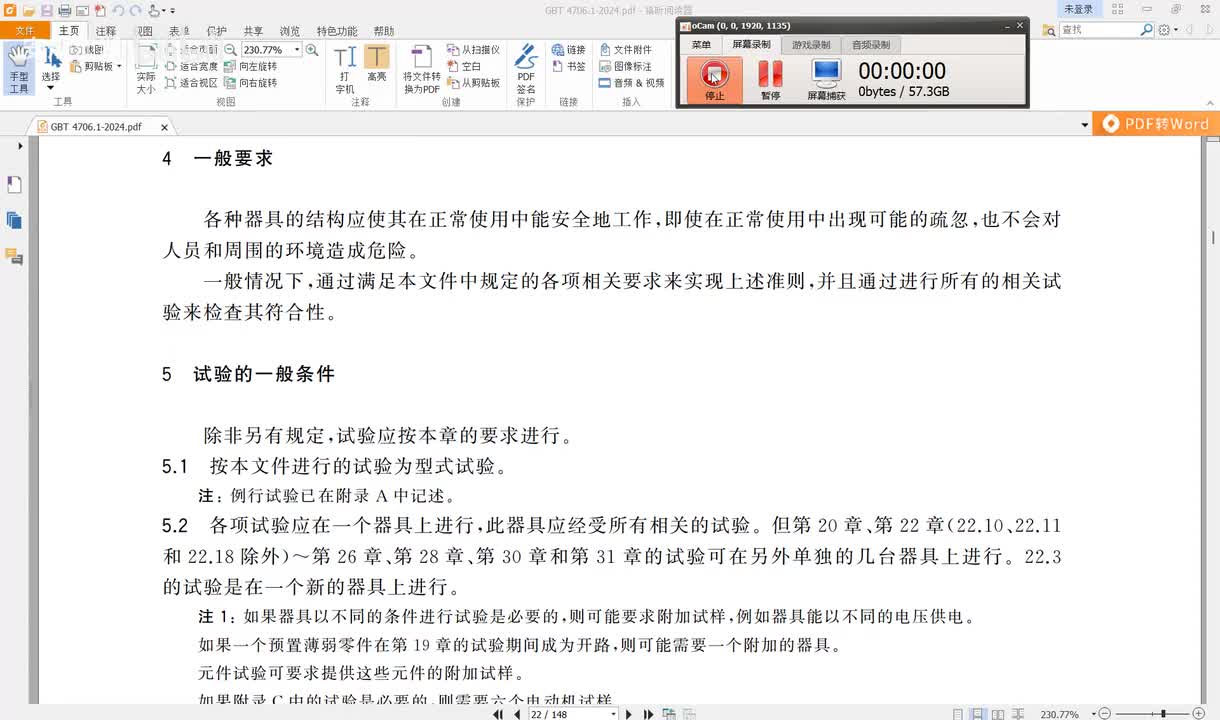Switch to the Protect (保护) ribbon tab
Viewport: 1220px width, 720px height.
pos(216,31)
